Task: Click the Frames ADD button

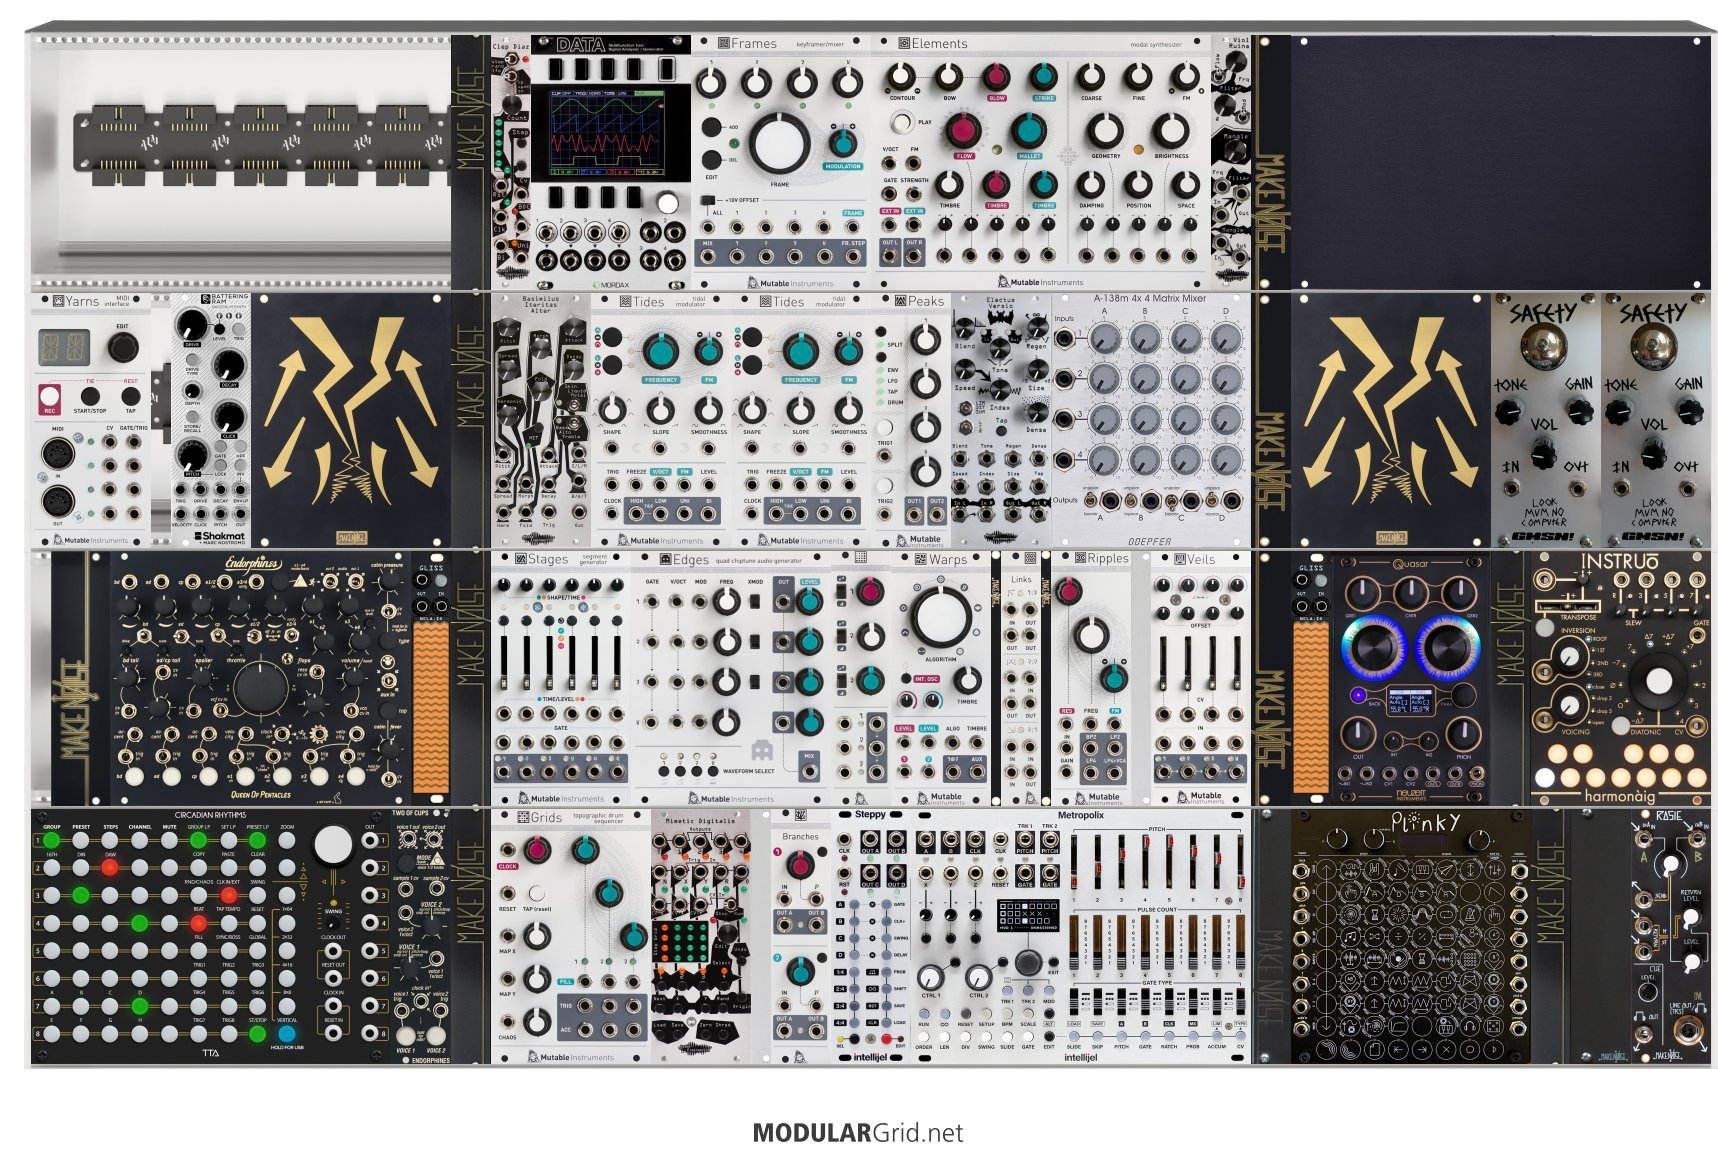Action: (x=711, y=127)
